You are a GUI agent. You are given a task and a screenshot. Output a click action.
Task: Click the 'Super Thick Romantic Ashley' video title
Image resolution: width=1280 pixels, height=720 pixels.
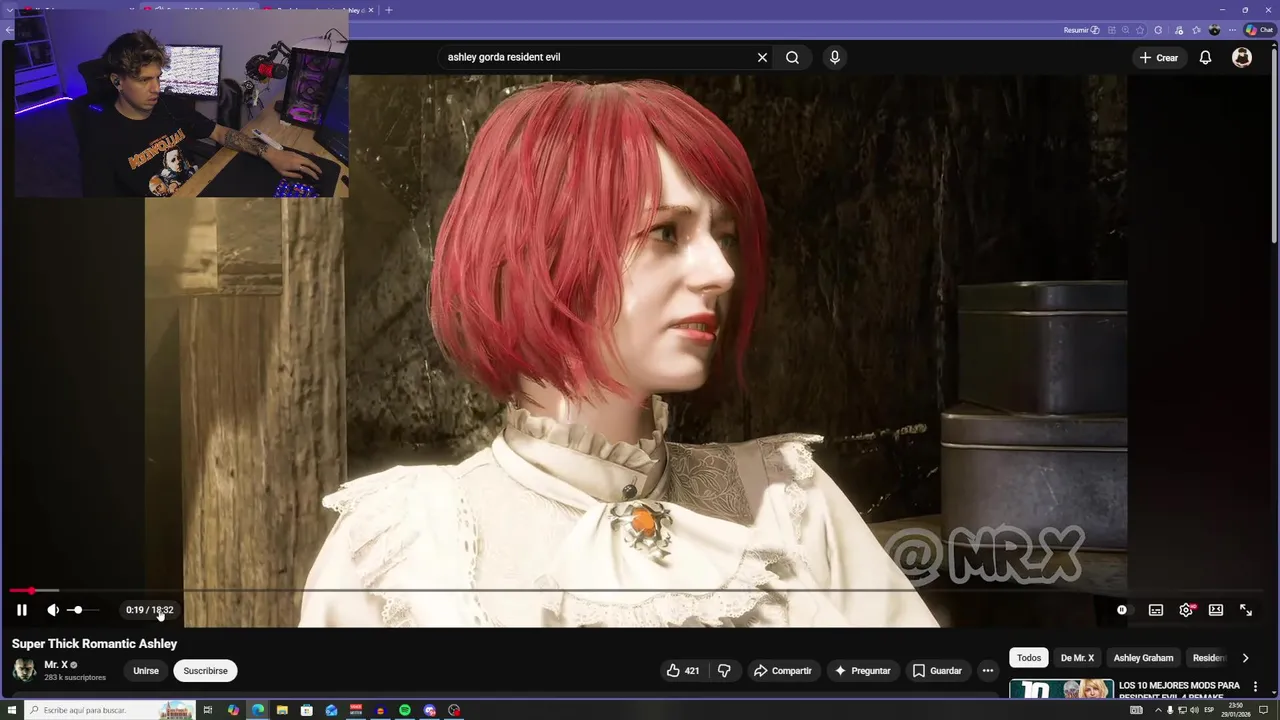(94, 644)
